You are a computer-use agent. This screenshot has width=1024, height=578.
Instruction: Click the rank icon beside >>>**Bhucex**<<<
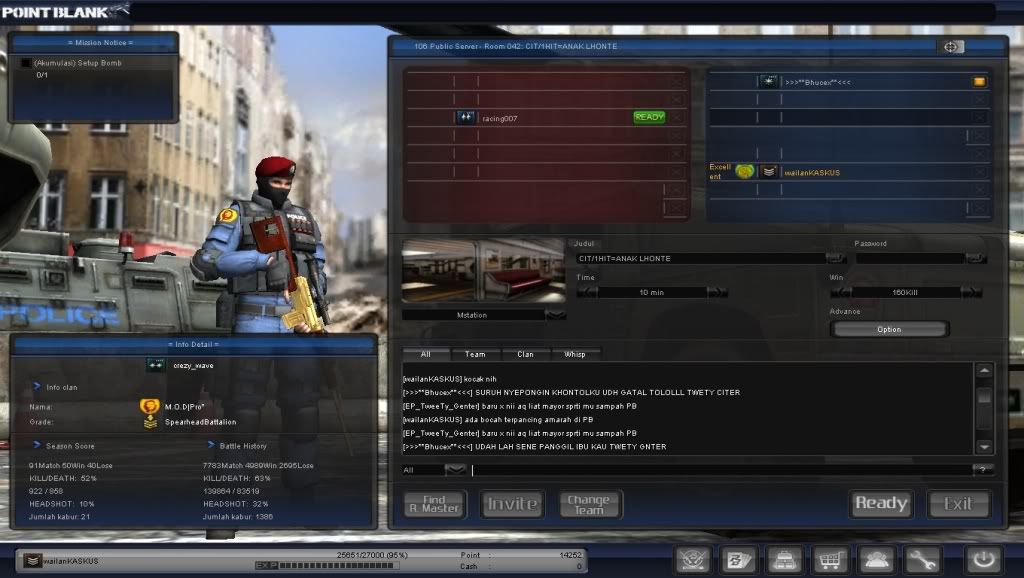click(769, 82)
